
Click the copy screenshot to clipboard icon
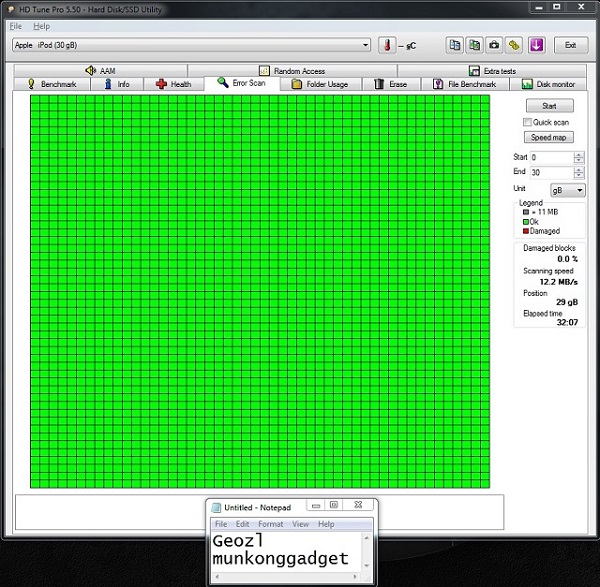click(x=474, y=45)
